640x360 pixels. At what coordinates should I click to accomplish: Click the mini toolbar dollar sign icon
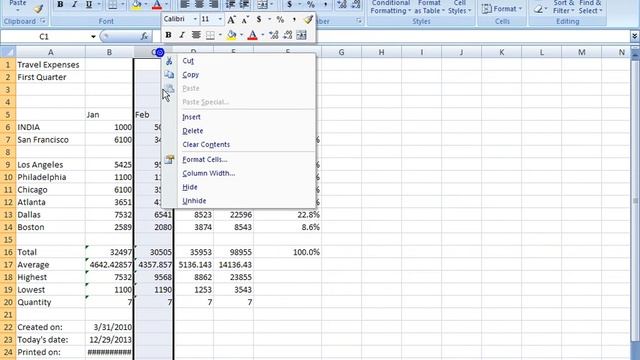coord(259,19)
